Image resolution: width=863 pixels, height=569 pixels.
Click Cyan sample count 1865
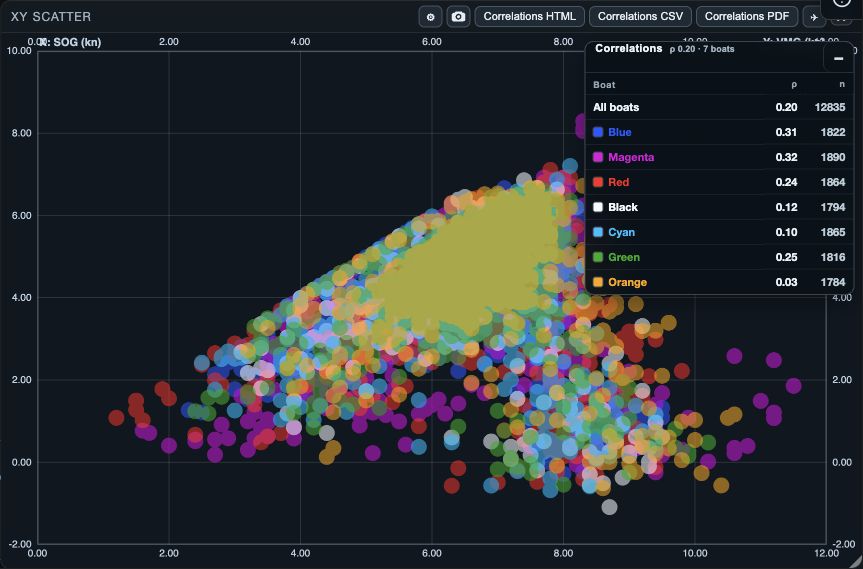tap(833, 232)
